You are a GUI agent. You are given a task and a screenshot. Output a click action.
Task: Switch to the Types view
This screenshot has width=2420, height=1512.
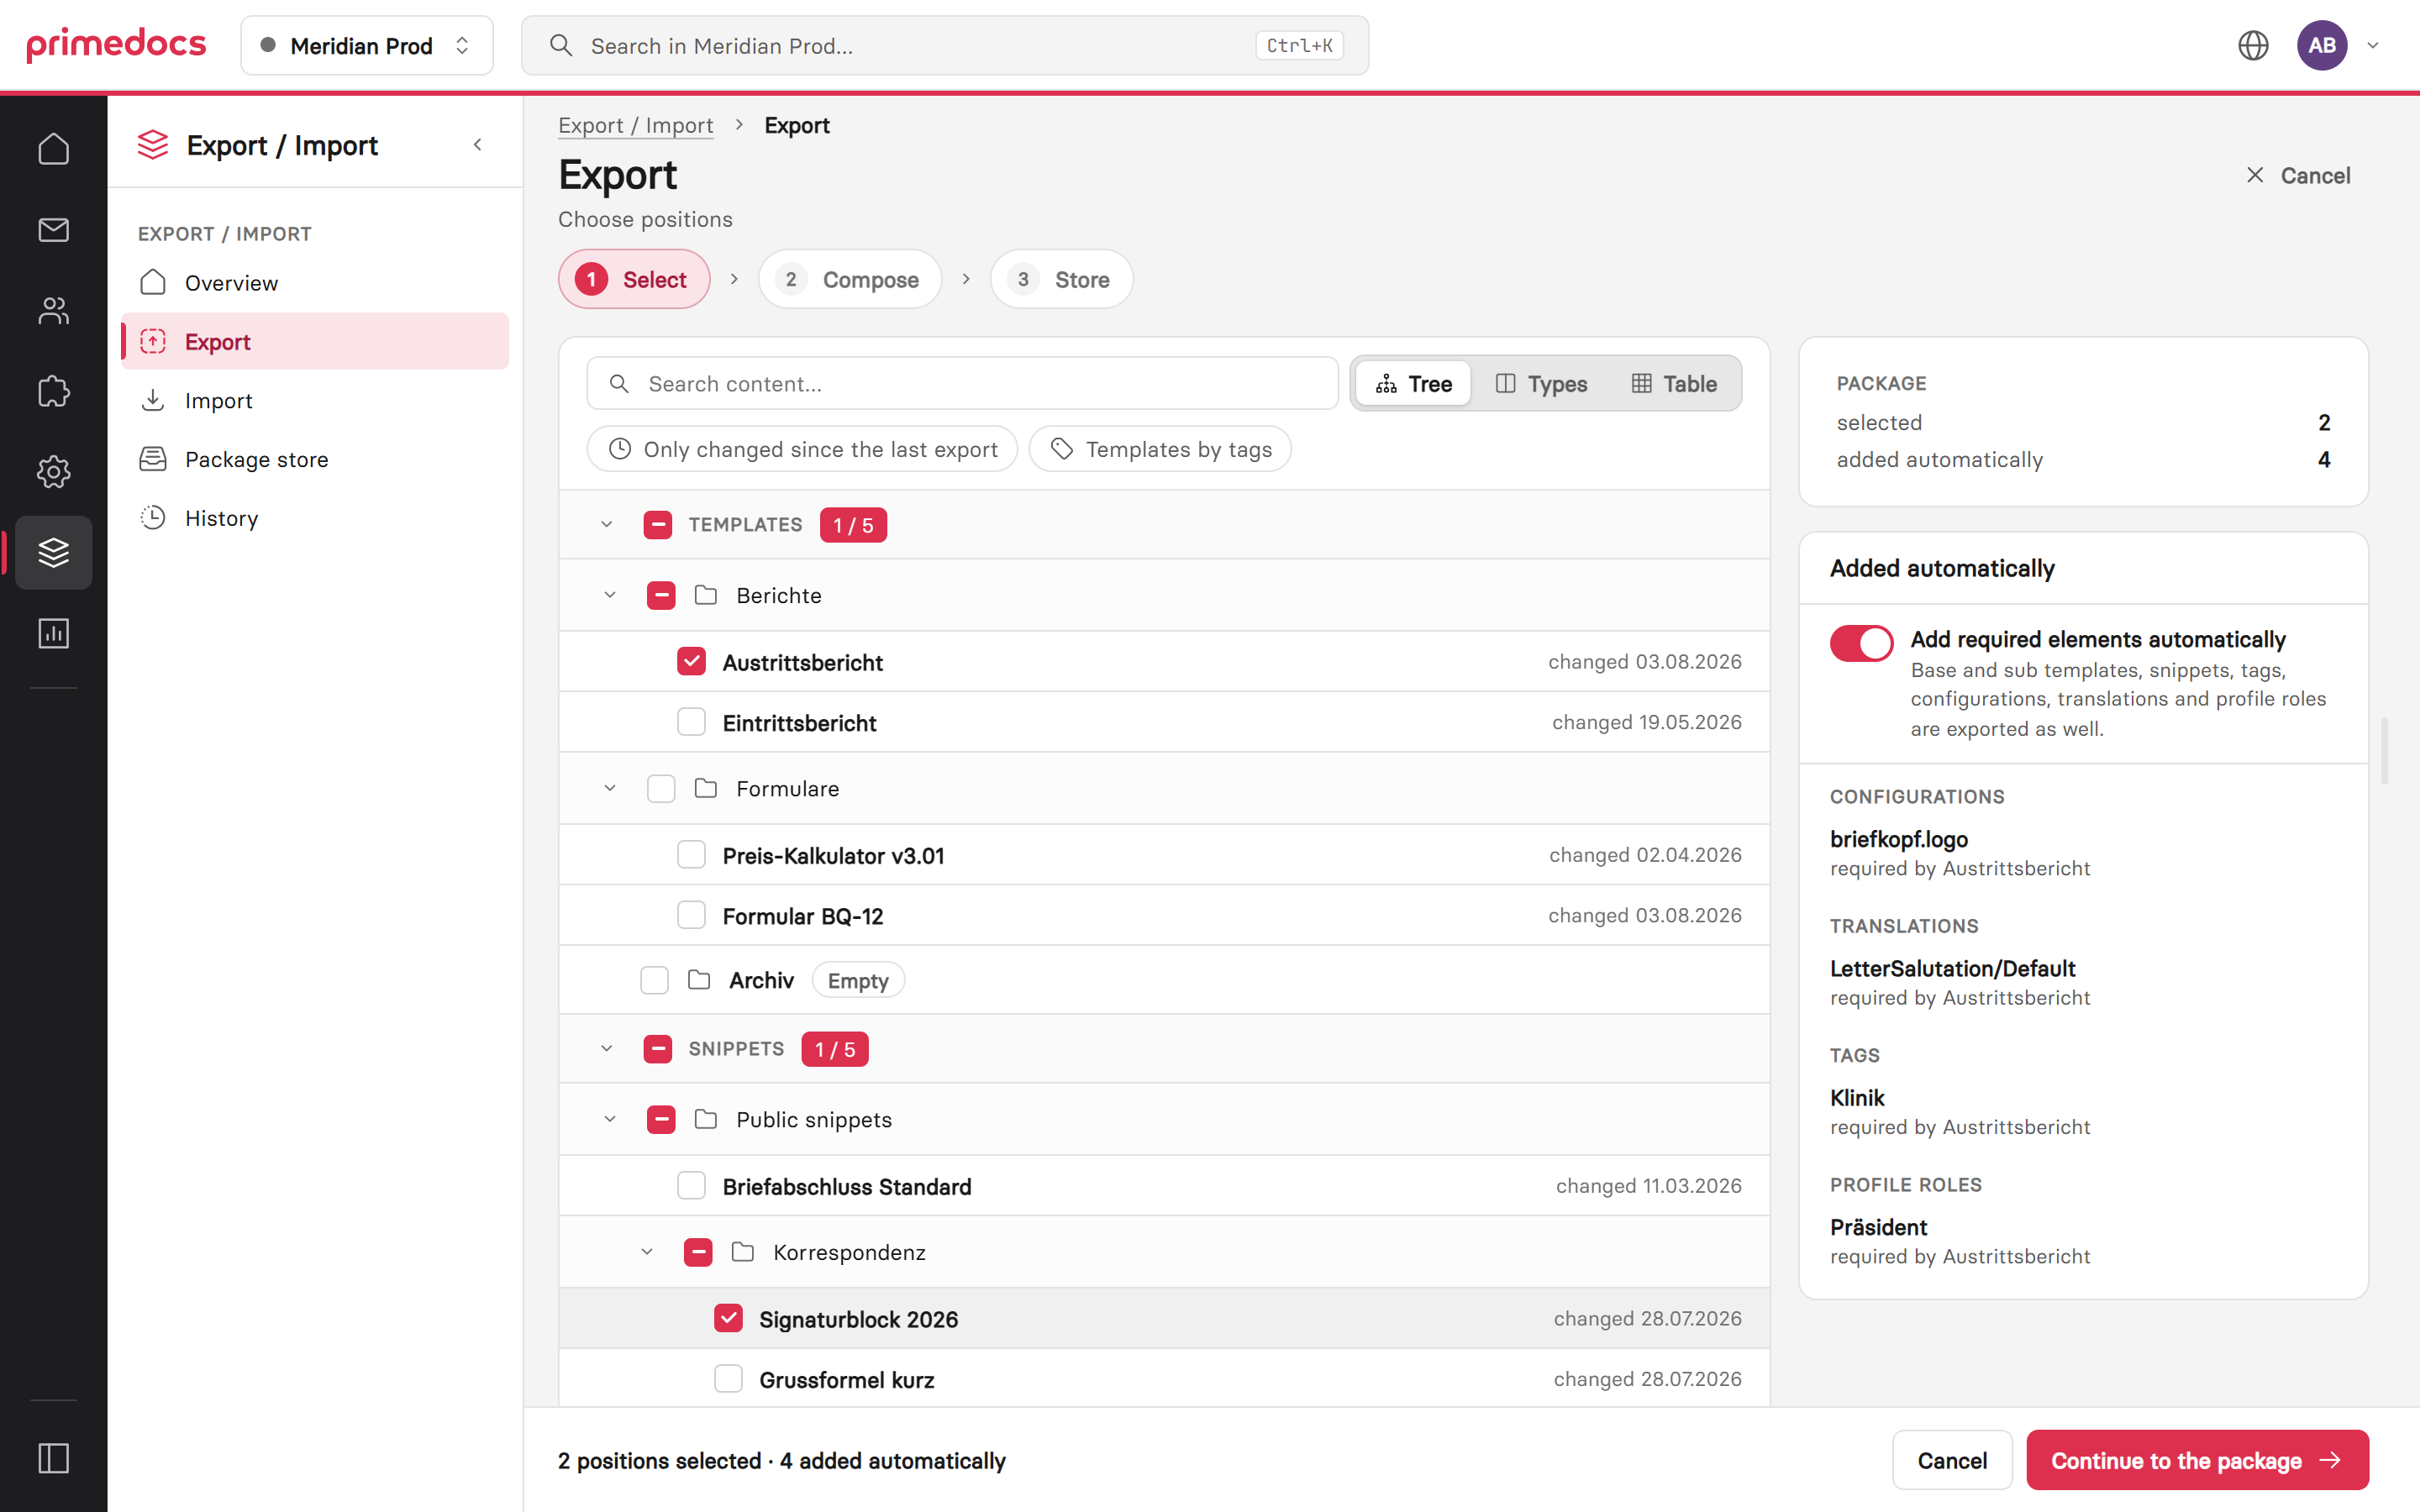[x=1541, y=383]
